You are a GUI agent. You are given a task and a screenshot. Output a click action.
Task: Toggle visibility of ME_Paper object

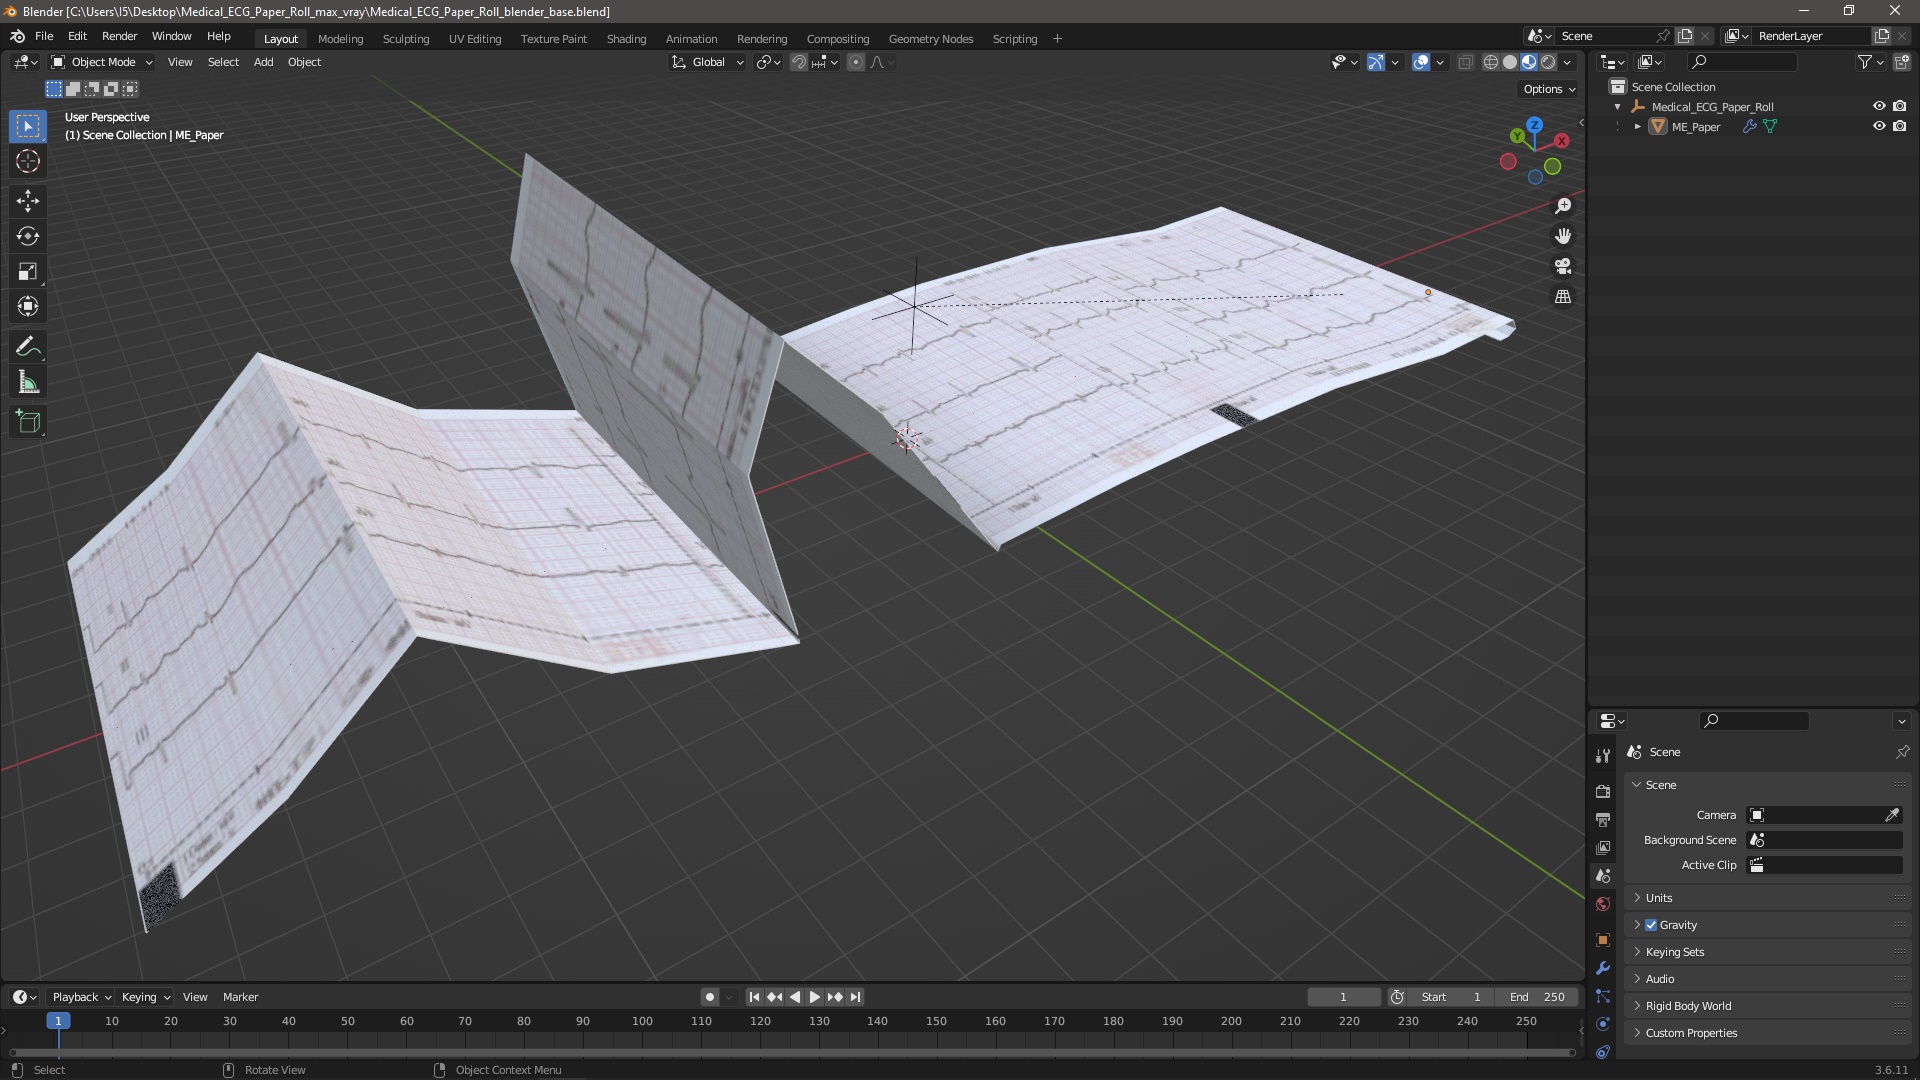pos(1879,125)
